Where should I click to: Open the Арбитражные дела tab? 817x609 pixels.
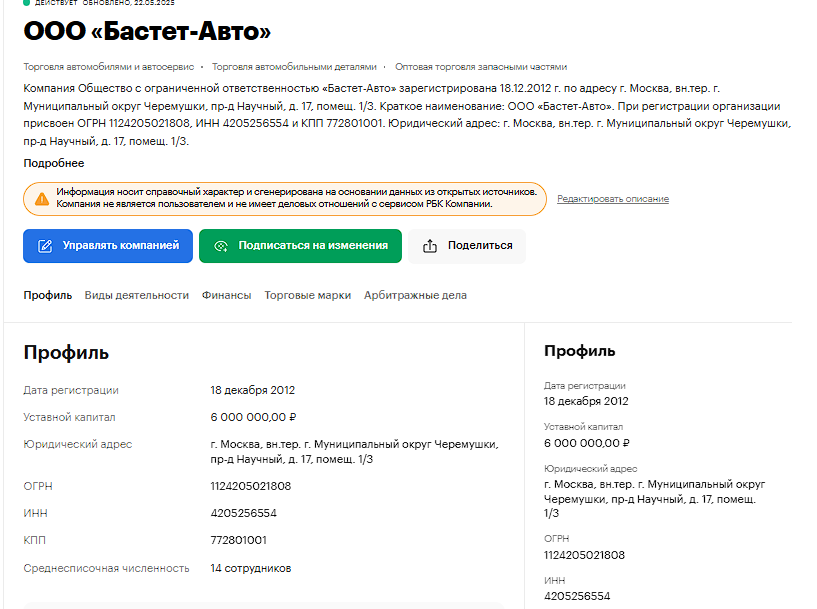[x=415, y=295]
